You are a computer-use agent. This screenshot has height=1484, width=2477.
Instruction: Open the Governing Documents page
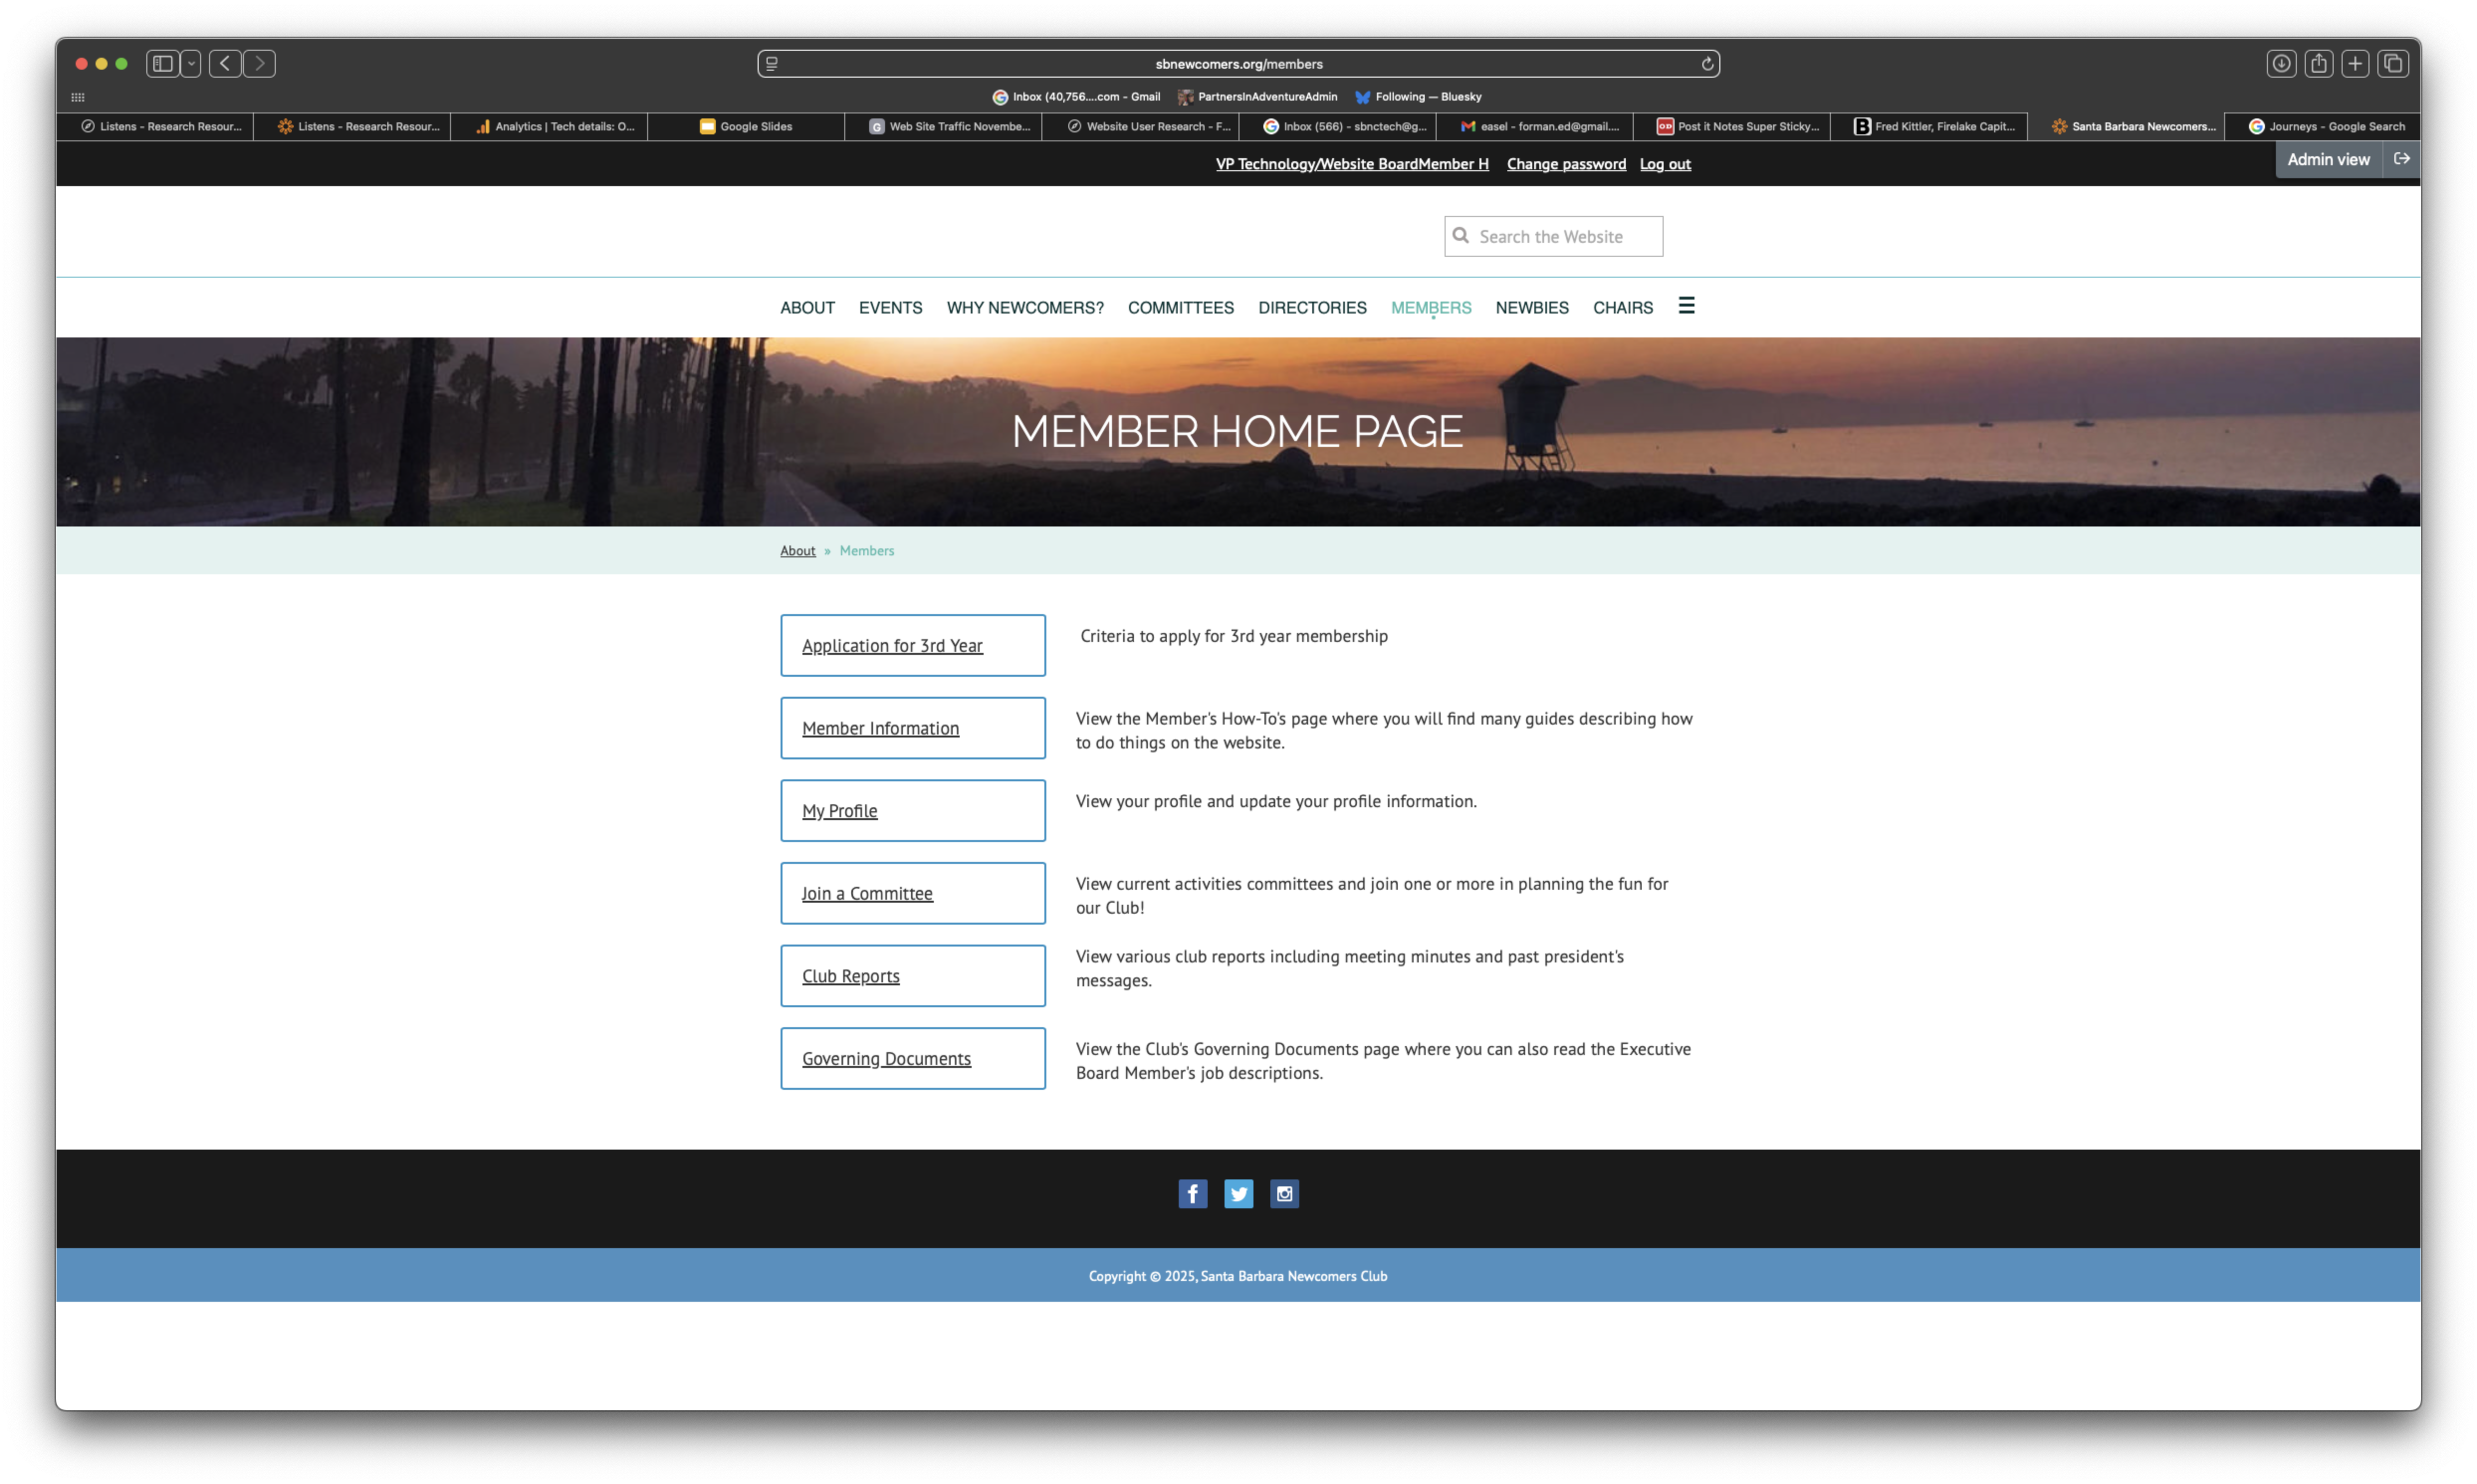pyautogui.click(x=885, y=1058)
